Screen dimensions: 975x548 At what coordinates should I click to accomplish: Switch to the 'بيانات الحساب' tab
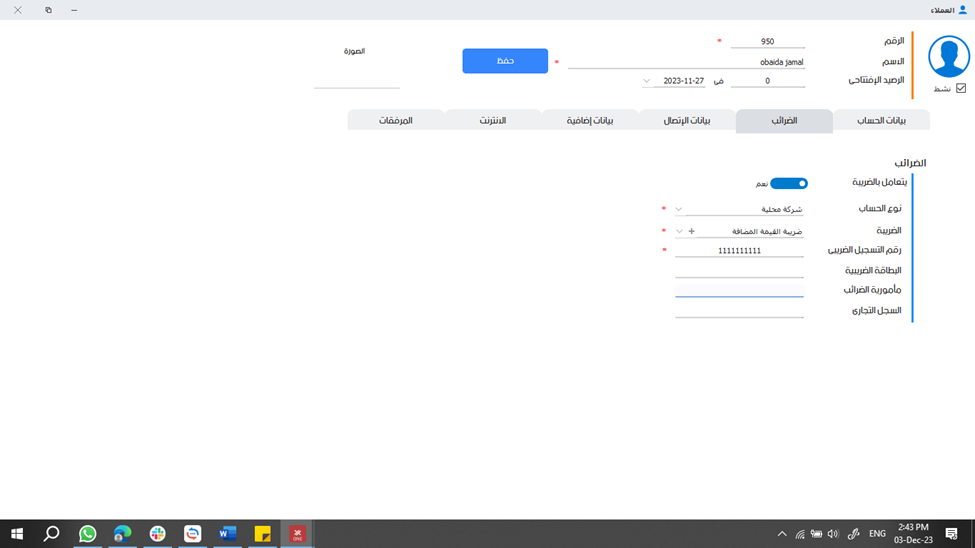coord(882,121)
